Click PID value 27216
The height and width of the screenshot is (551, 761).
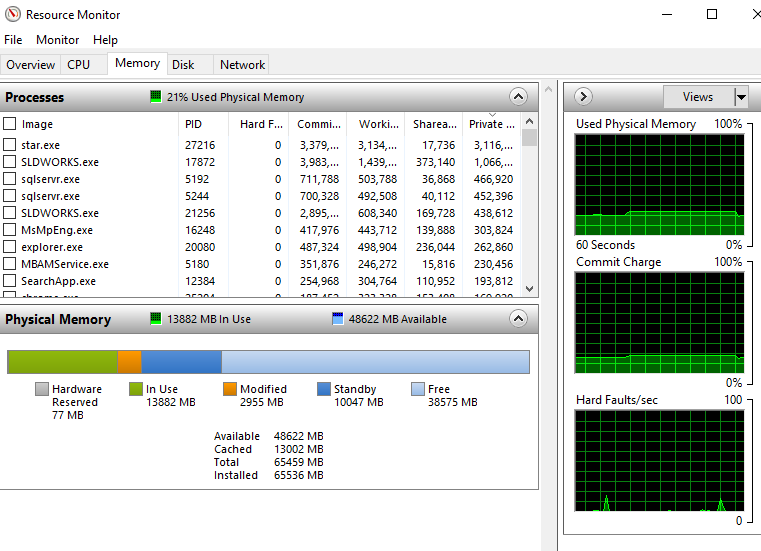pyautogui.click(x=200, y=145)
